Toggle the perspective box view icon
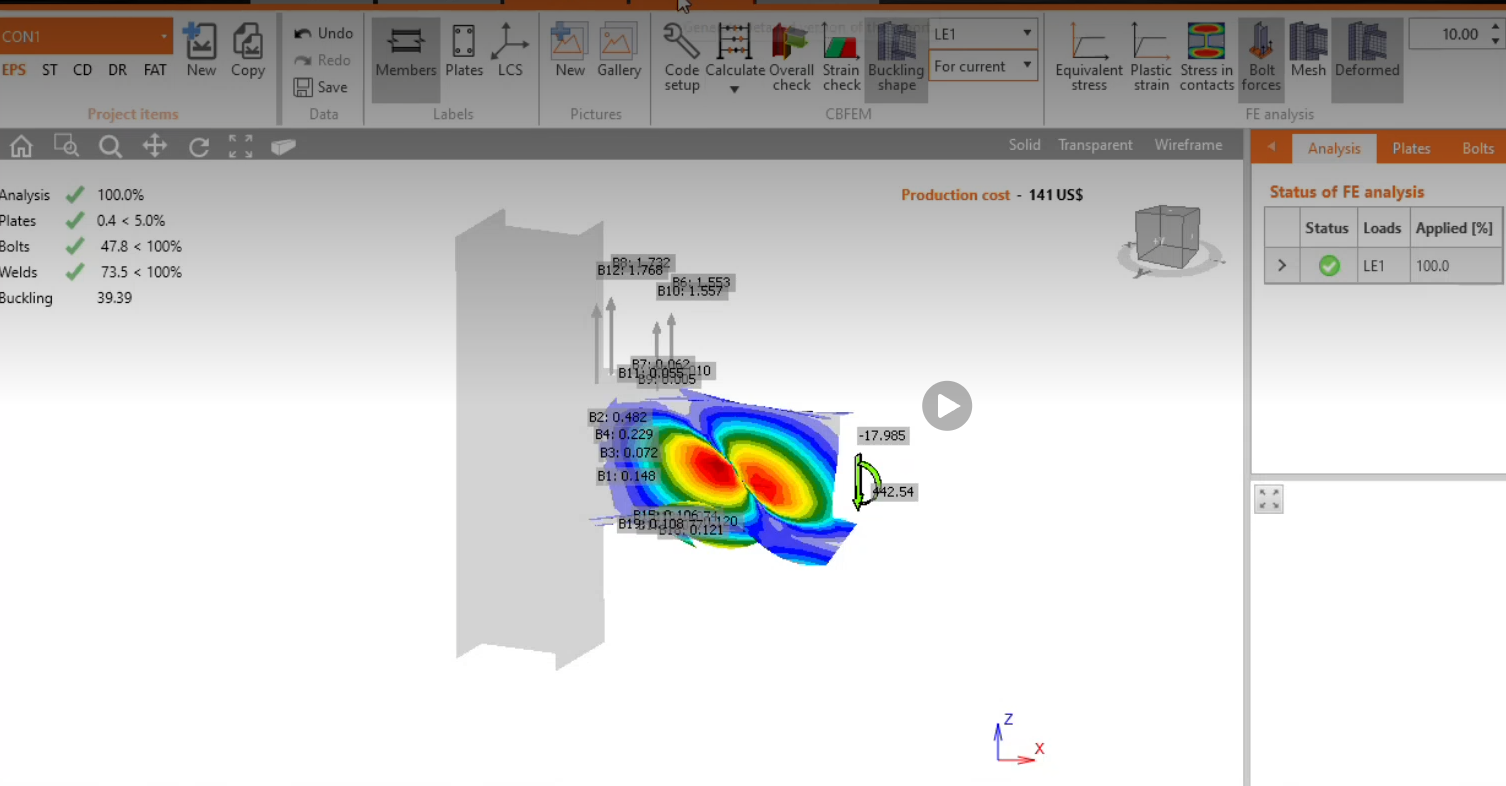The height and width of the screenshot is (786, 1506). (284, 147)
